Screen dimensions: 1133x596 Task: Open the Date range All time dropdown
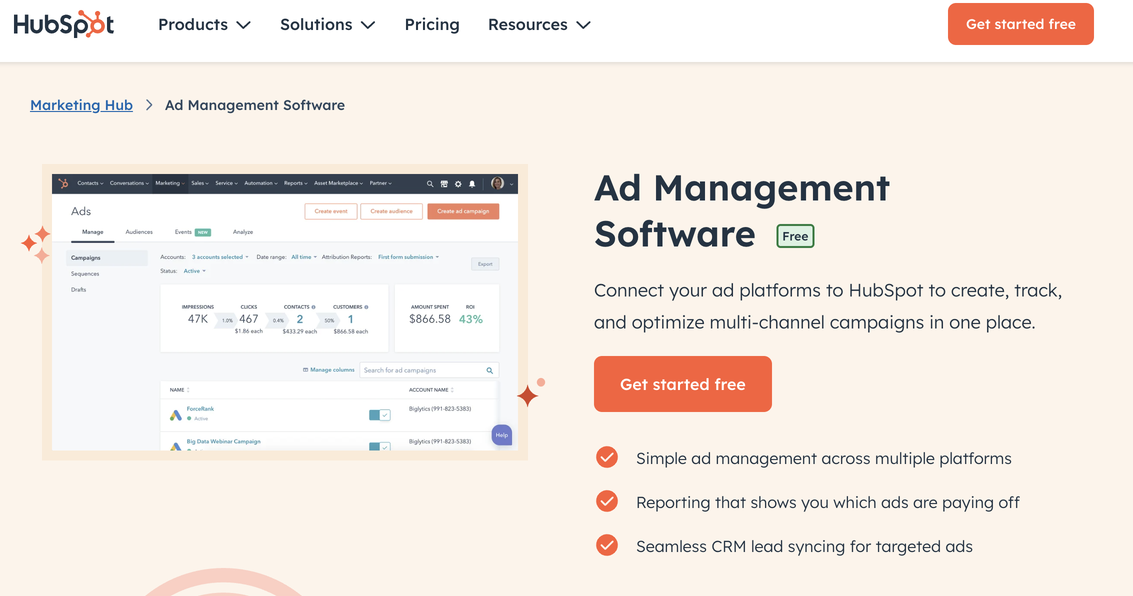click(302, 256)
